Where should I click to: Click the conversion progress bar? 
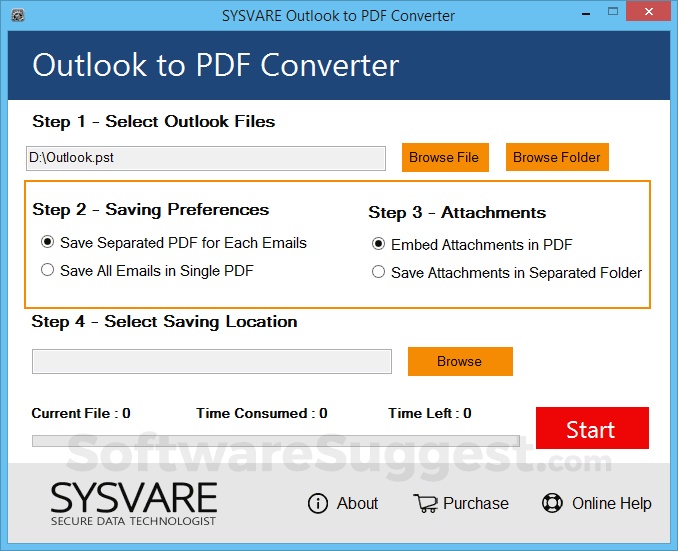(275, 440)
